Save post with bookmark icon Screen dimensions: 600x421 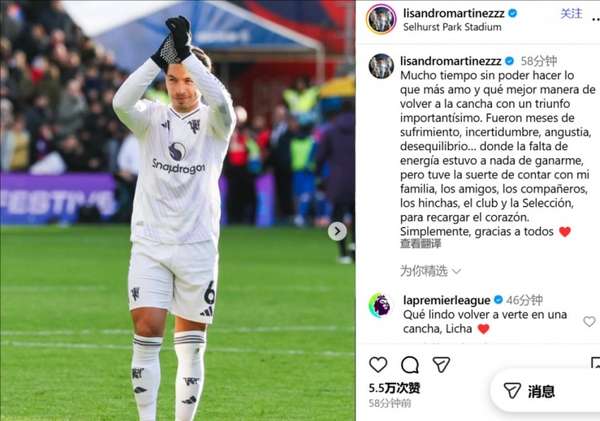coord(595,364)
